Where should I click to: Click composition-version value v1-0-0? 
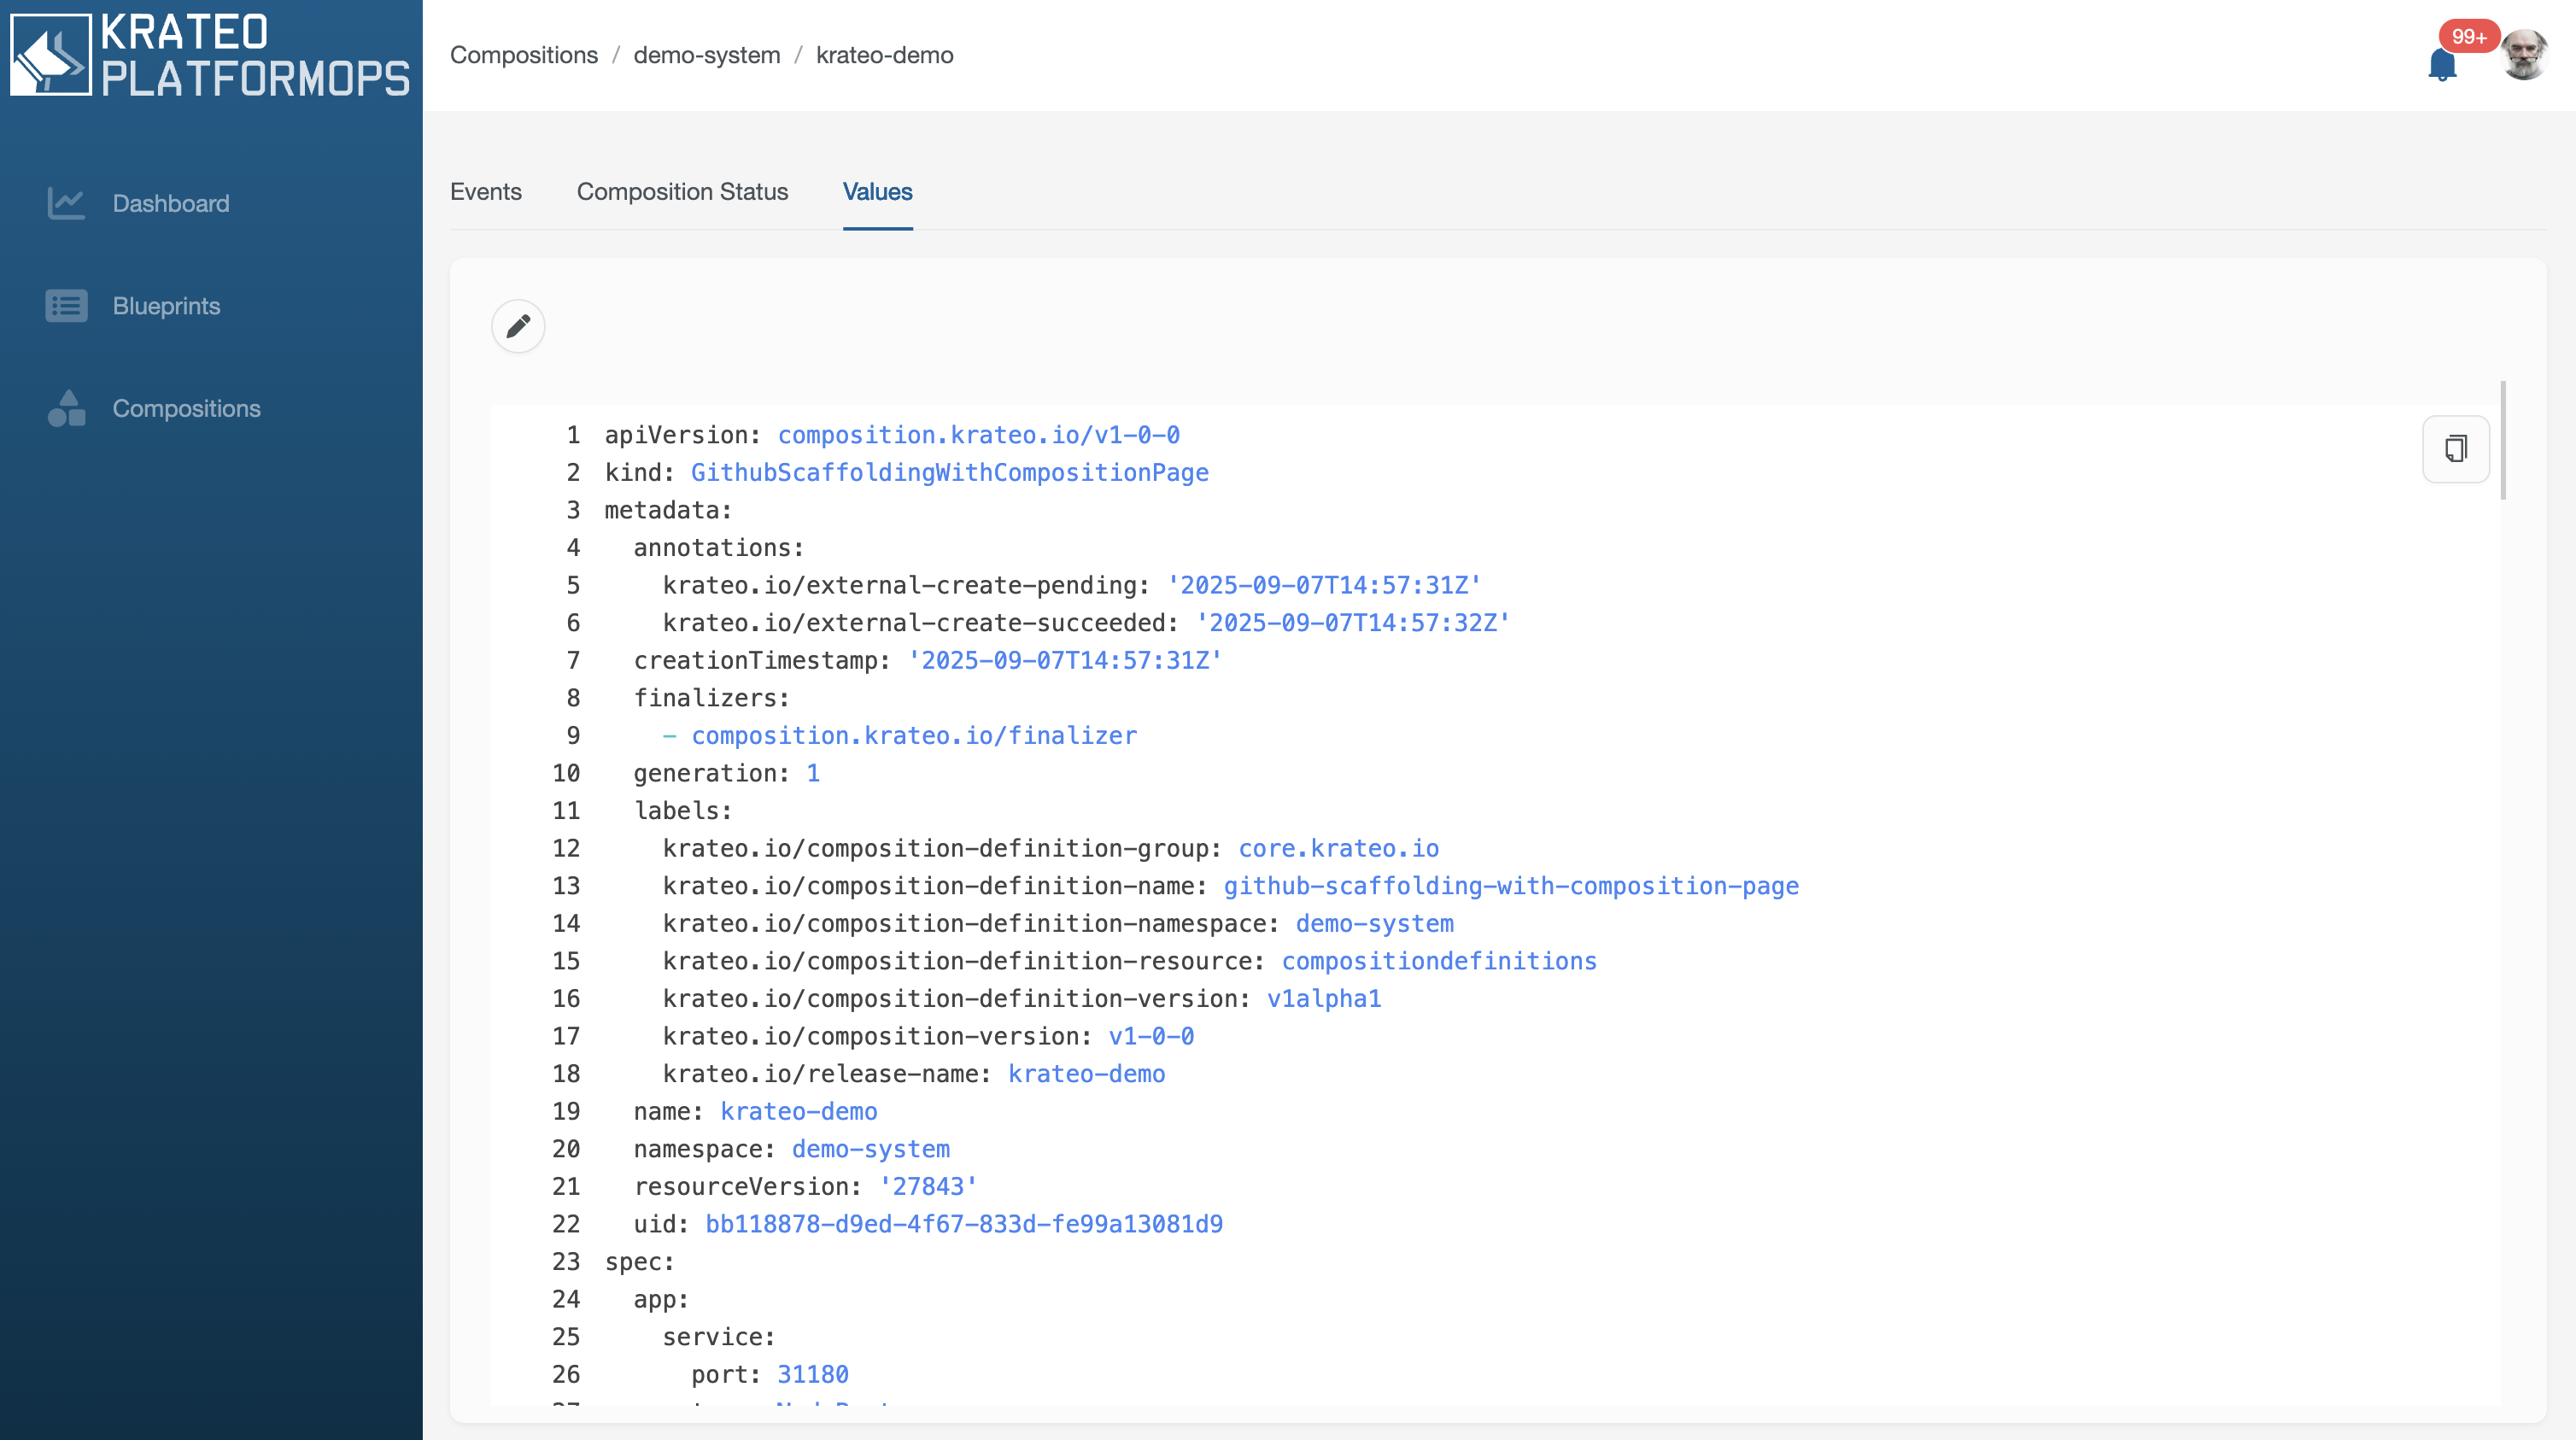point(1151,1037)
